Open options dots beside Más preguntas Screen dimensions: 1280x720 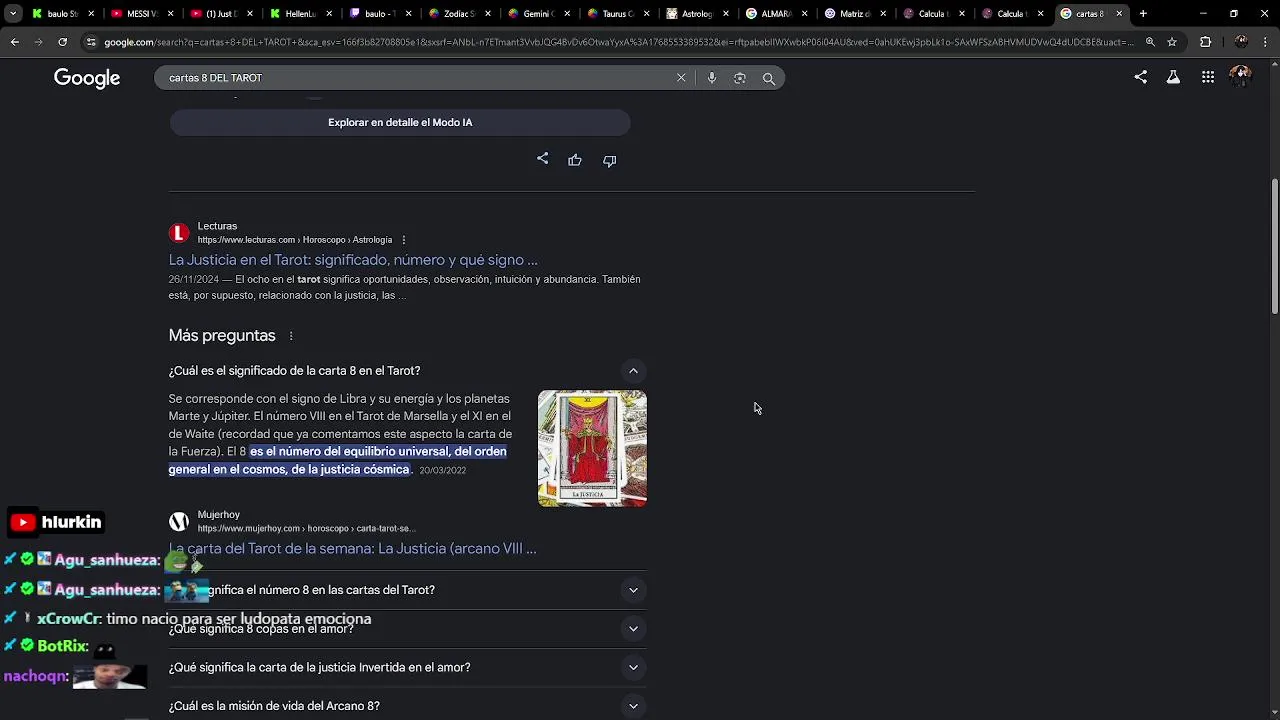point(291,336)
